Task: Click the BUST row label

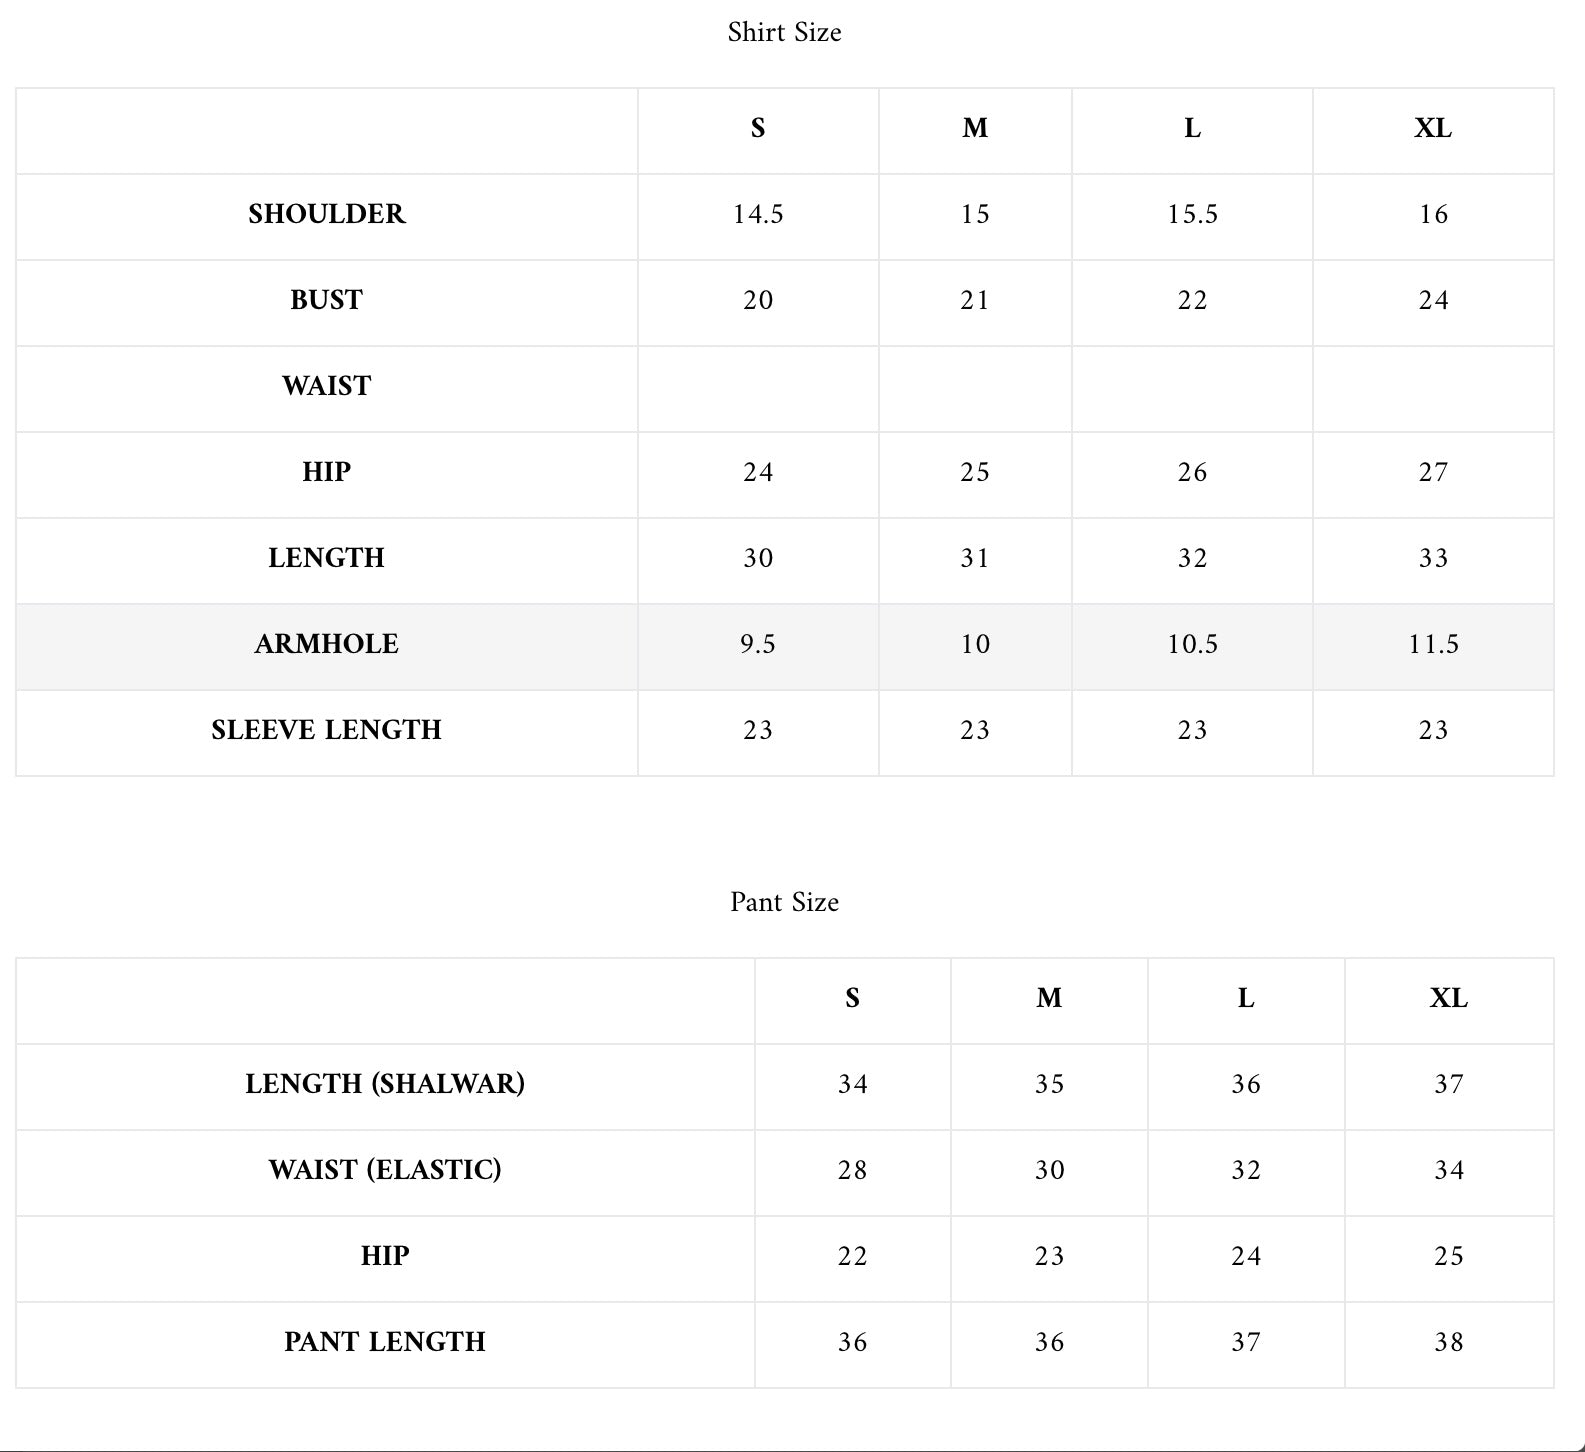Action: tap(327, 300)
